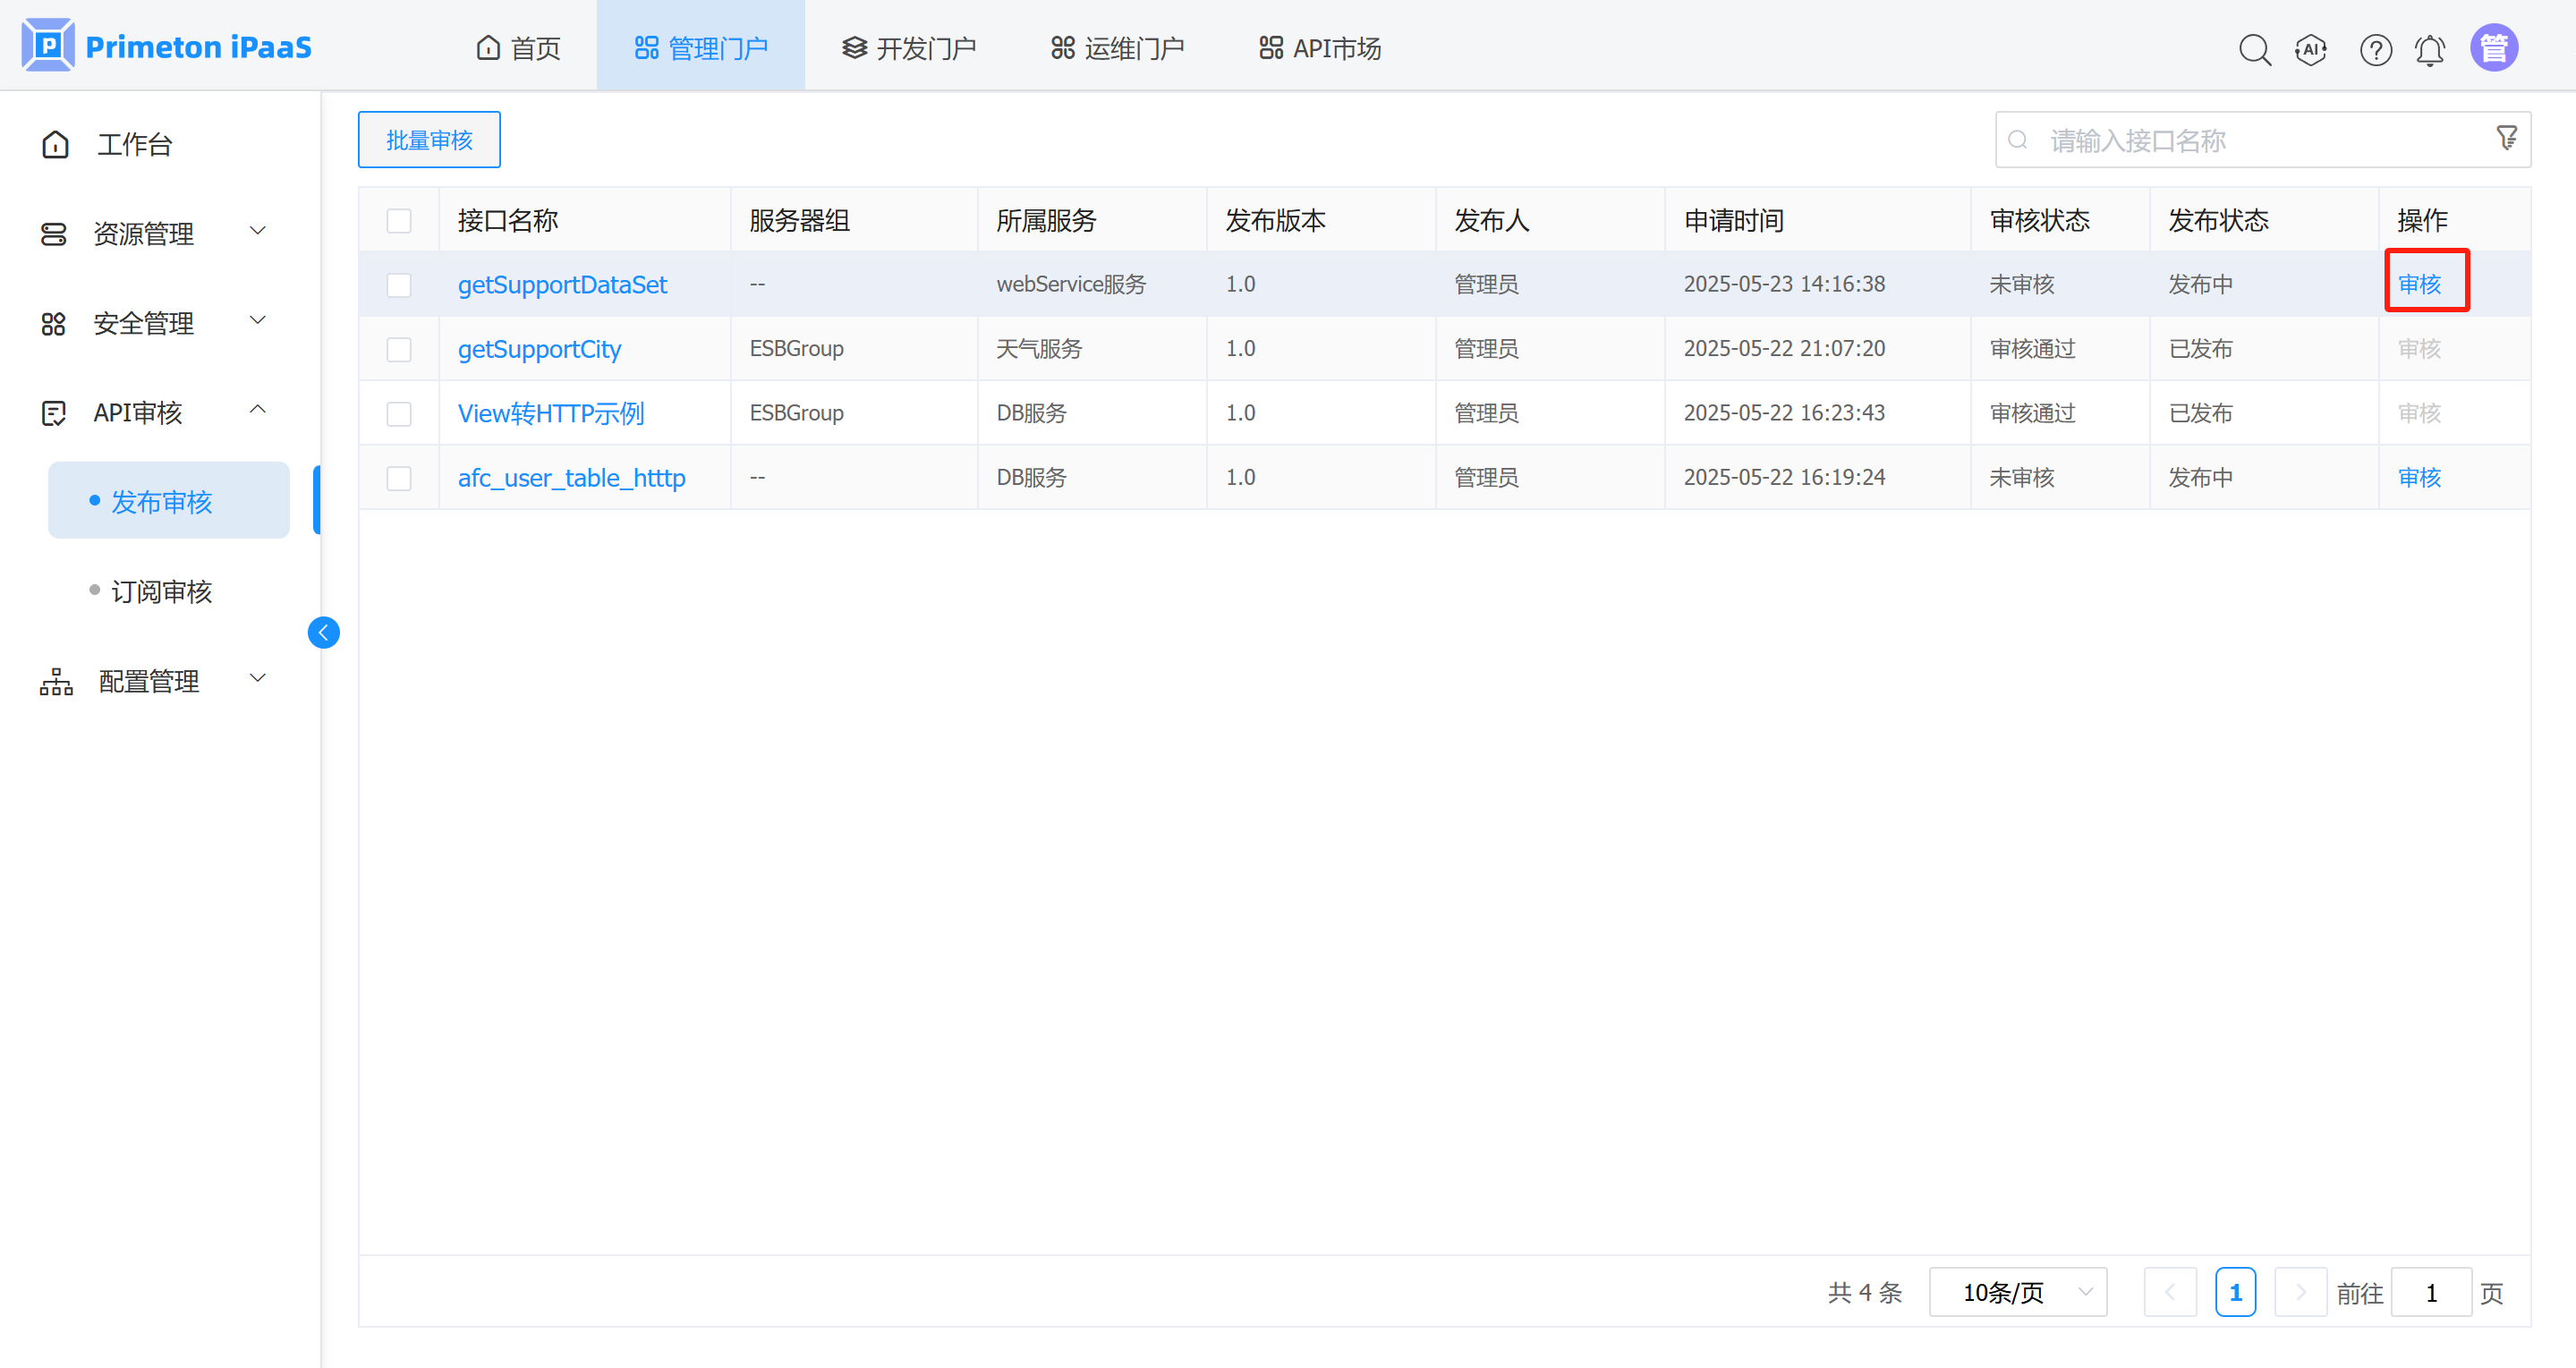Open the getSupportCity interface link
This screenshot has width=2576, height=1368.
[x=539, y=349]
